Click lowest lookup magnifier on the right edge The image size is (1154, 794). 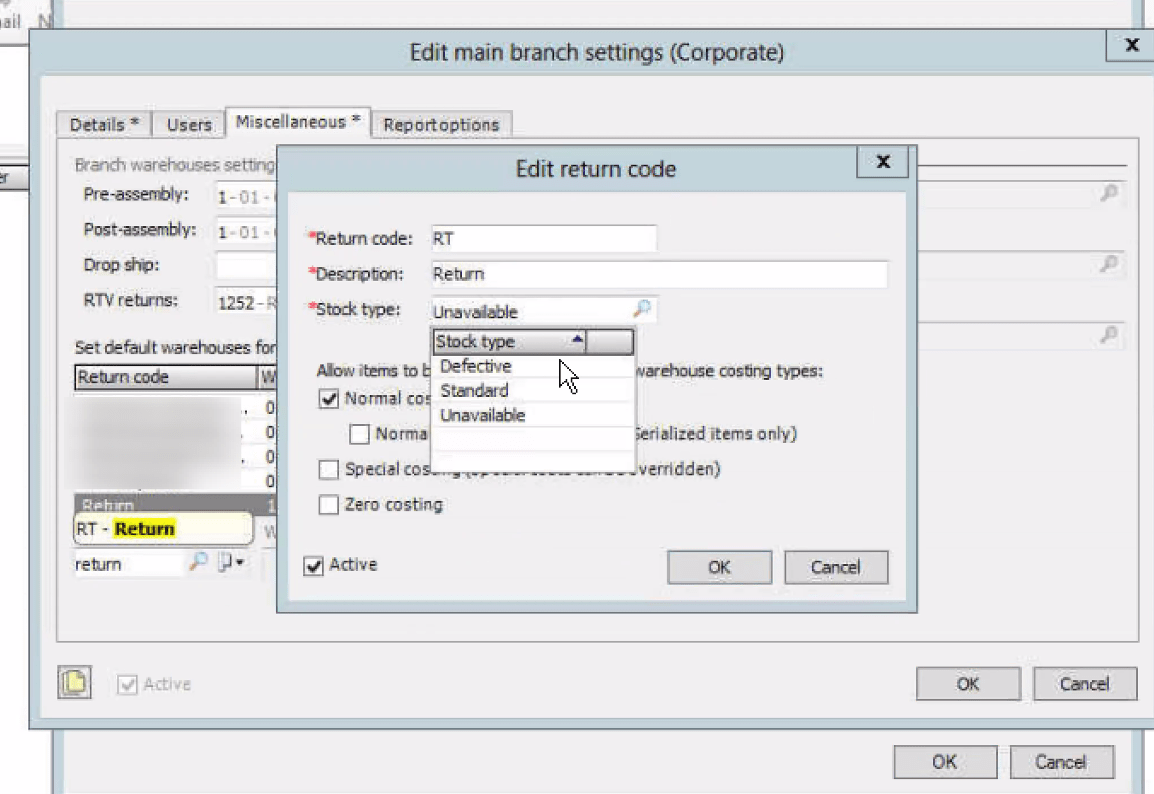(x=1108, y=335)
